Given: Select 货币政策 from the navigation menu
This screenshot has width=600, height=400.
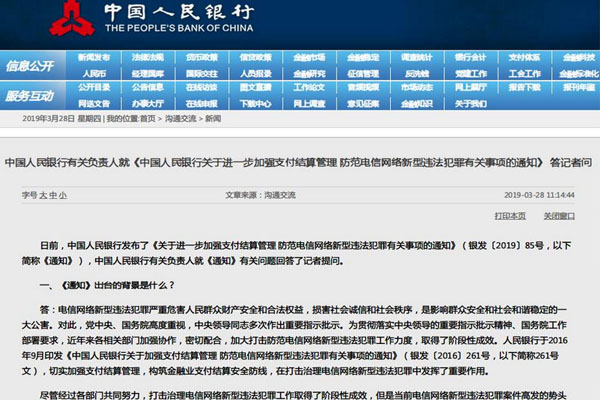Looking at the screenshot, I should coord(202,57).
